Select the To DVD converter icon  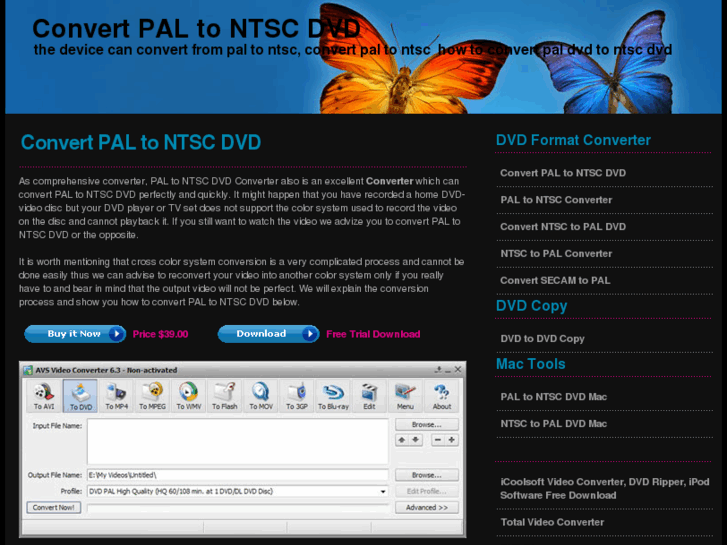pos(80,396)
